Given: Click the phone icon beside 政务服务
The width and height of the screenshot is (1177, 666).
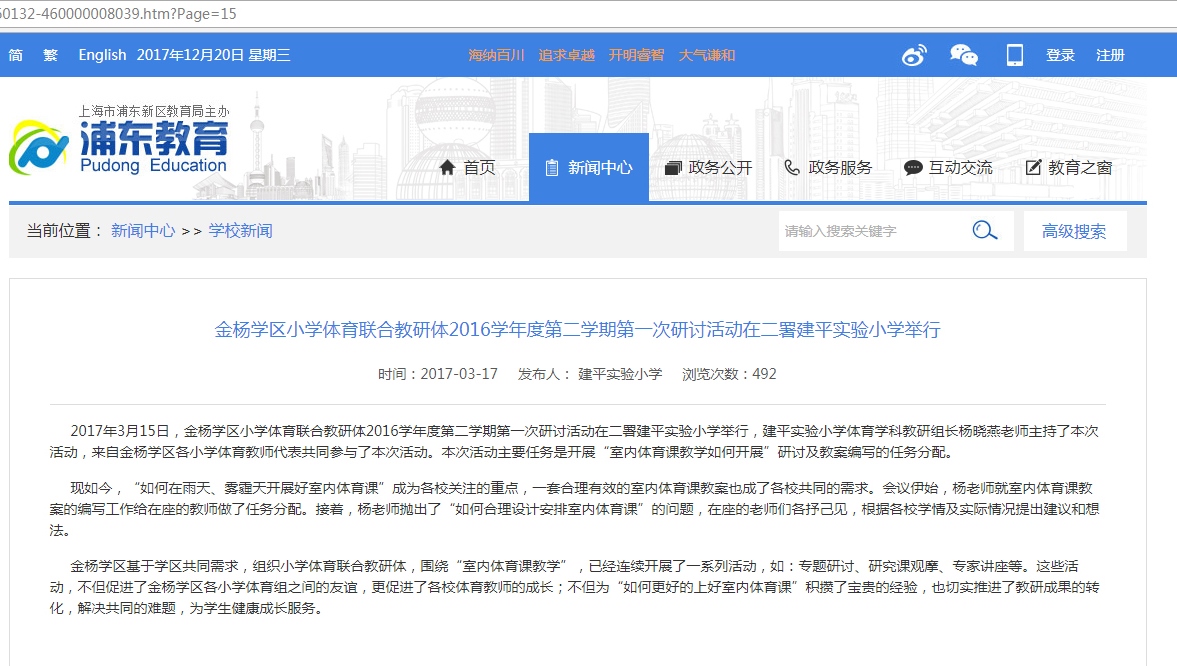Looking at the screenshot, I should [x=792, y=167].
